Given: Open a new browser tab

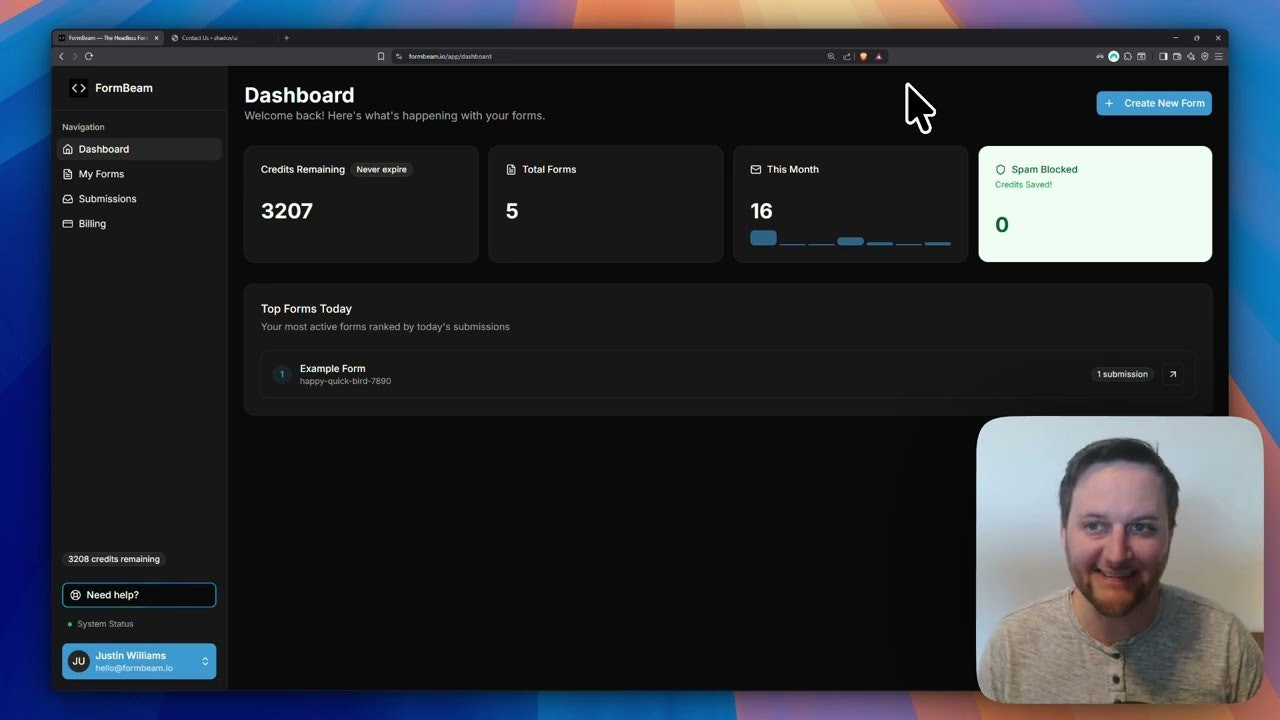Looking at the screenshot, I should point(286,38).
